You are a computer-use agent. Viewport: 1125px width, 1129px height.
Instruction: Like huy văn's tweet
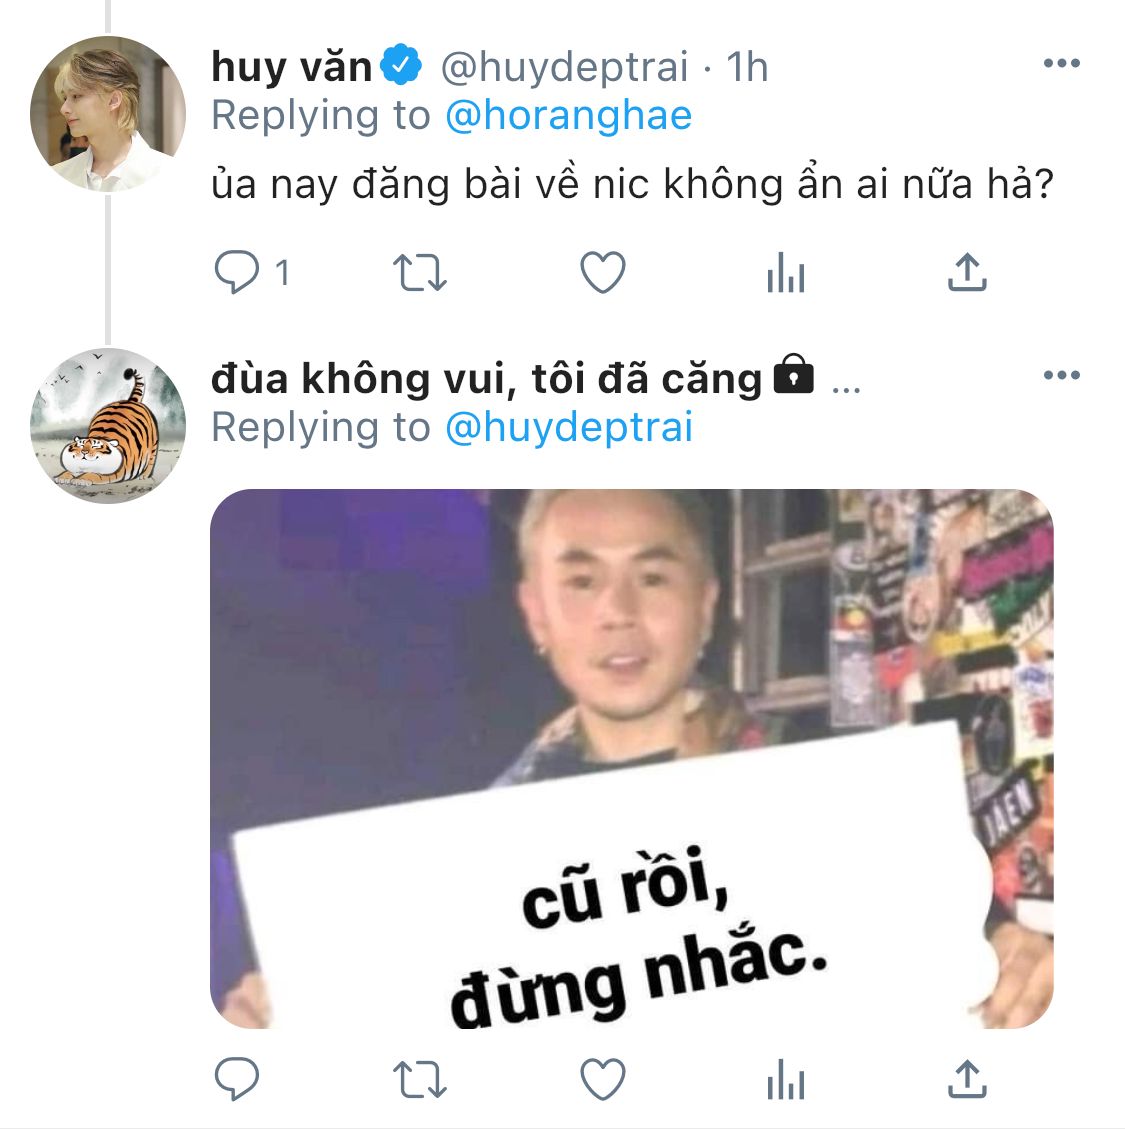pyautogui.click(x=603, y=272)
